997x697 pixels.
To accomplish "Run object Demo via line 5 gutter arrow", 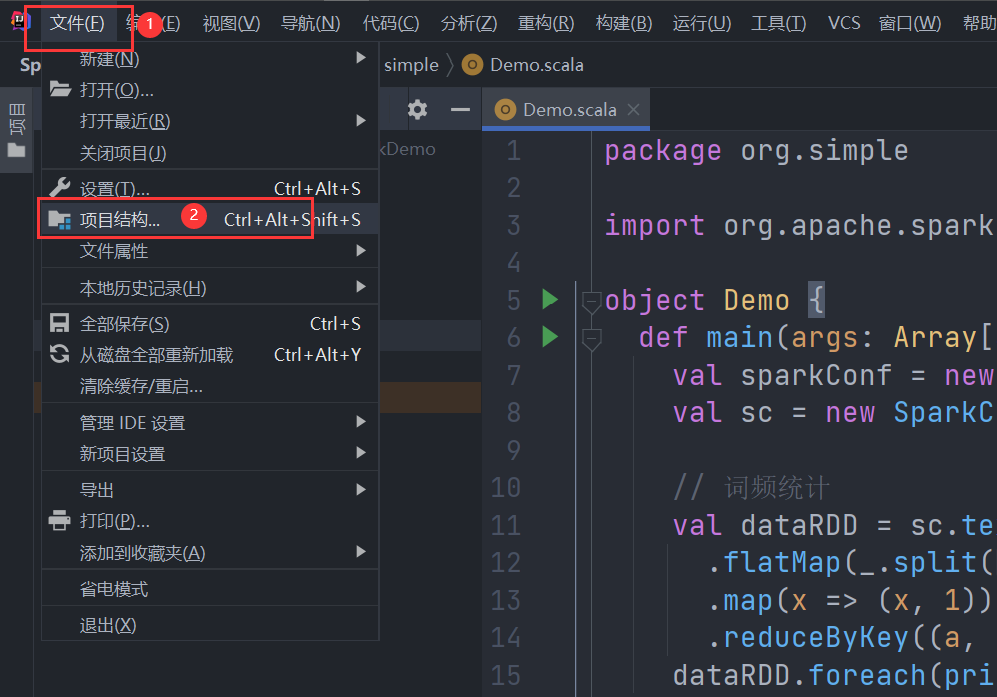I will [550, 299].
